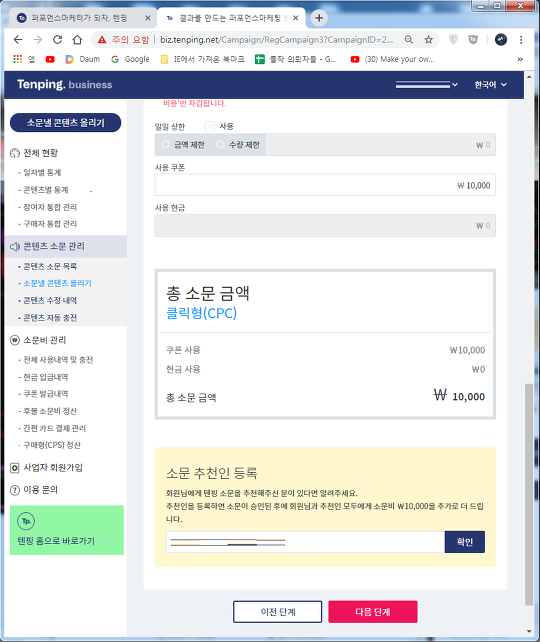Select the 금액 제한 radio button
Screen dimensions: 540x642
coord(165,145)
